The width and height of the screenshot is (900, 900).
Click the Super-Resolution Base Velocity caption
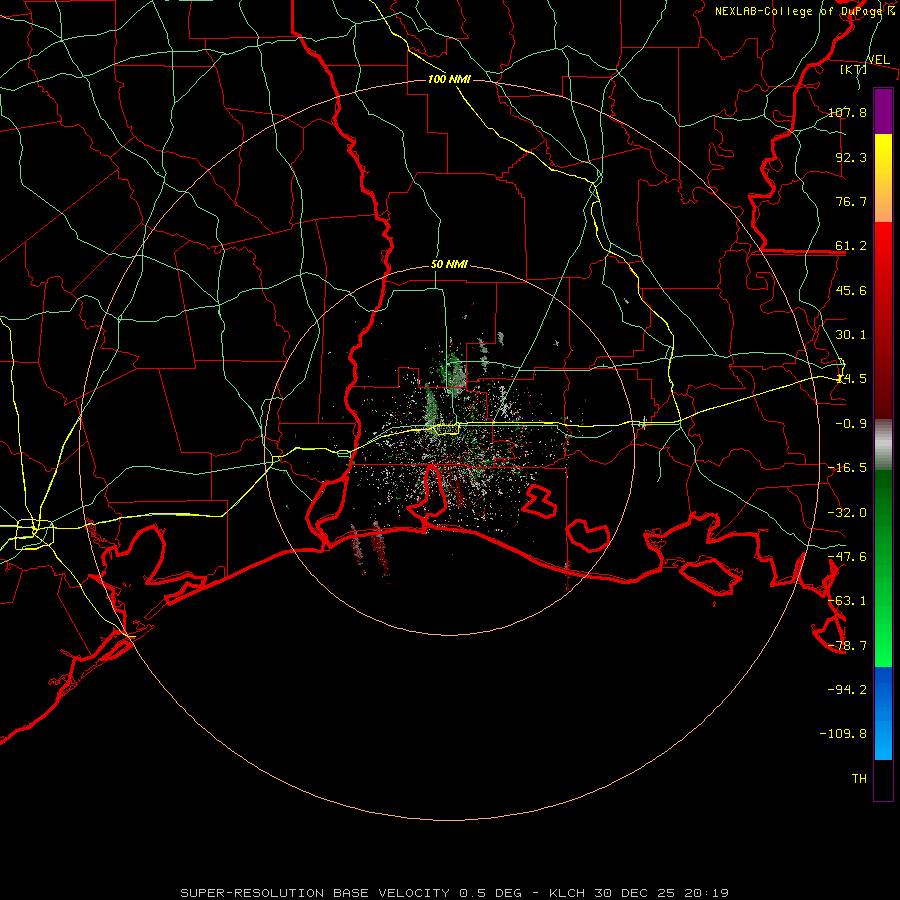click(455, 893)
